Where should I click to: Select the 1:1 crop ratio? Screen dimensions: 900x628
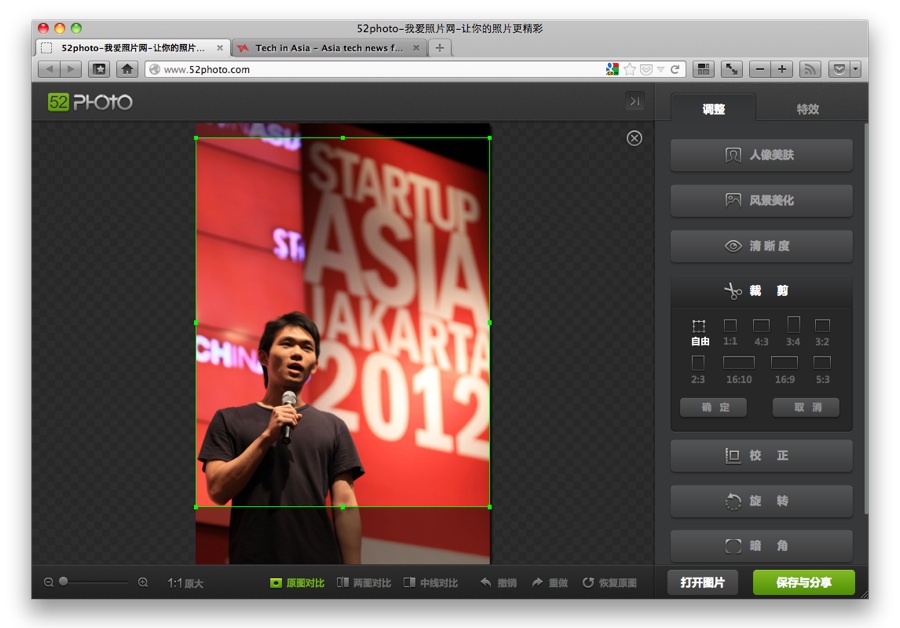point(730,333)
